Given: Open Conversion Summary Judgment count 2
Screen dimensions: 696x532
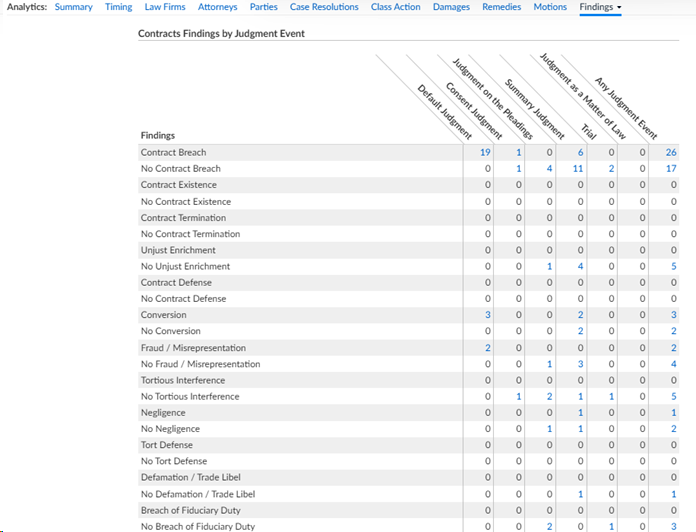Looking at the screenshot, I should pos(580,315).
